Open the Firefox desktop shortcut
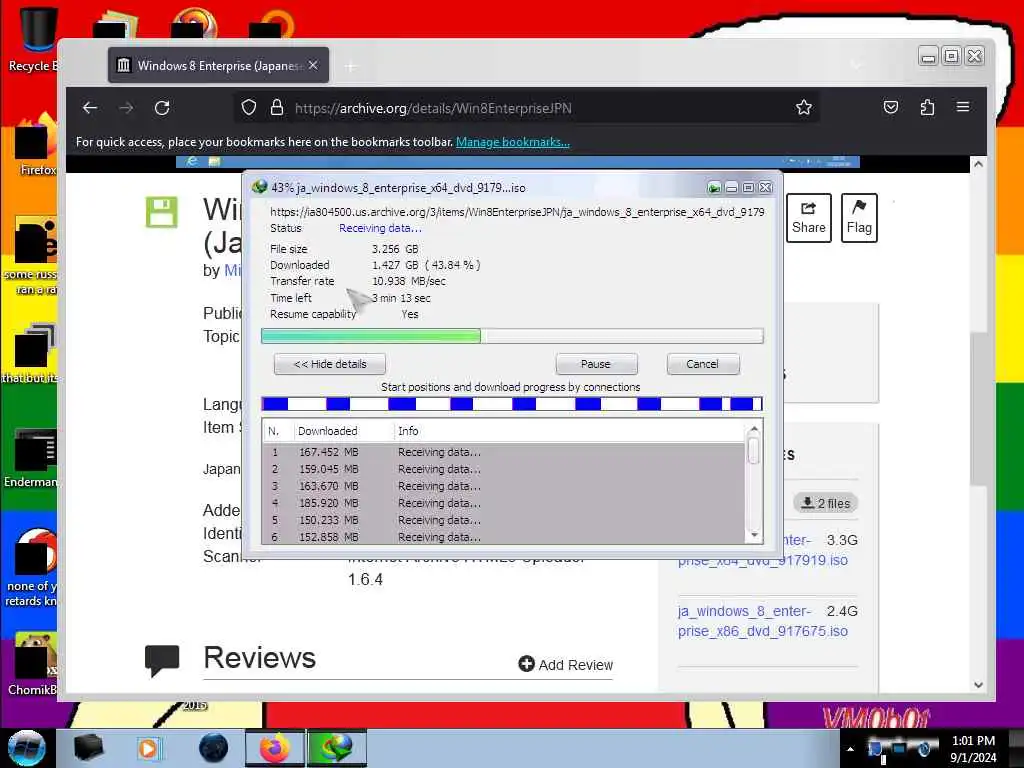The width and height of the screenshot is (1024, 768). [x=37, y=145]
